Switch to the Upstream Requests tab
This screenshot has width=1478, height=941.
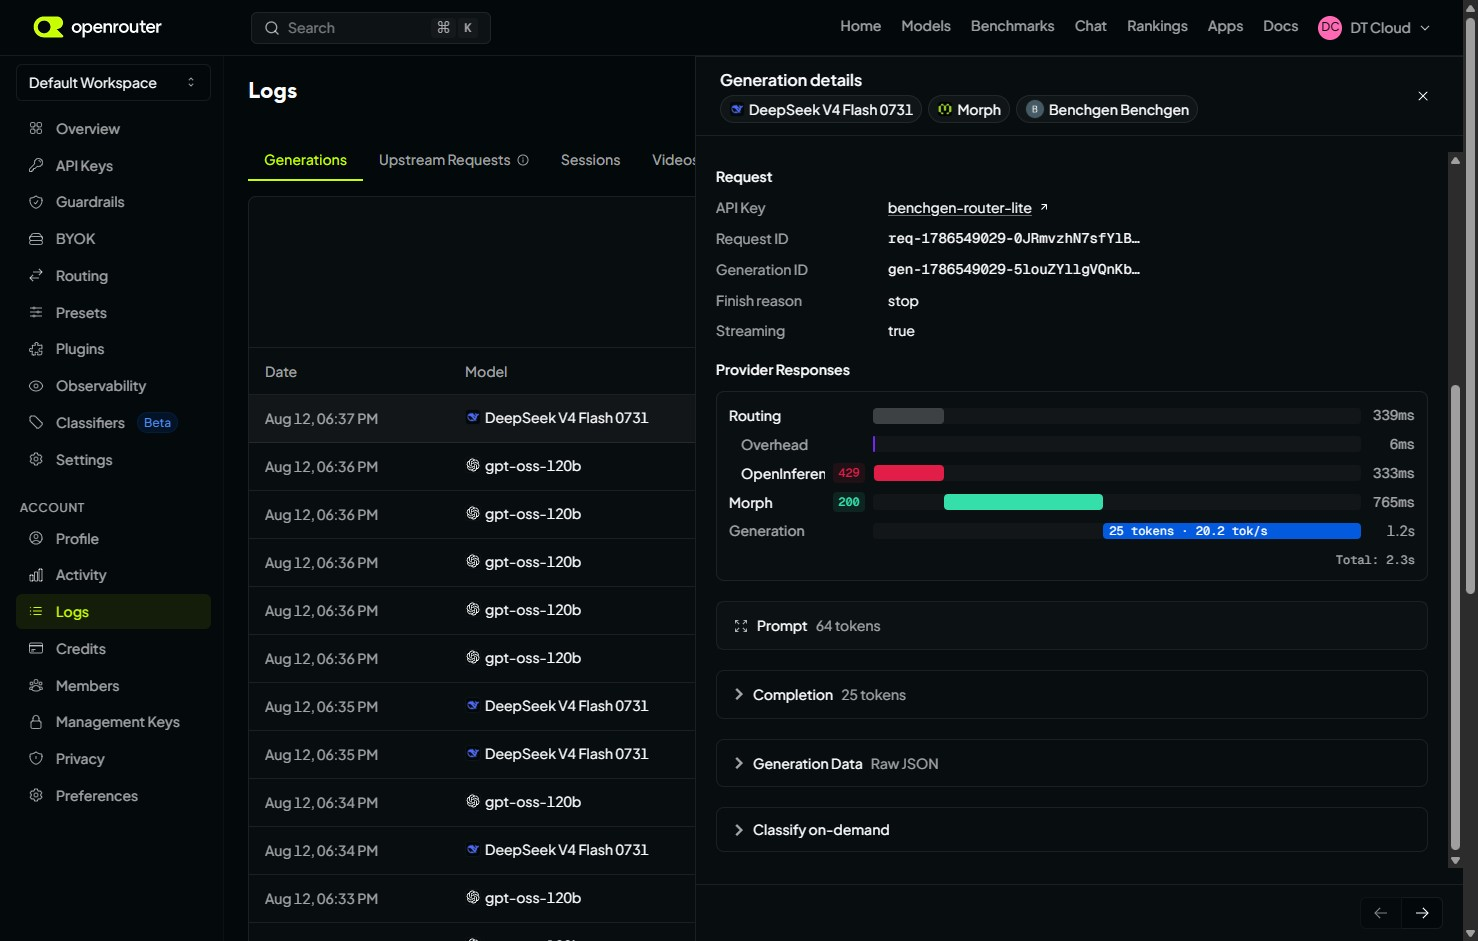pos(444,160)
